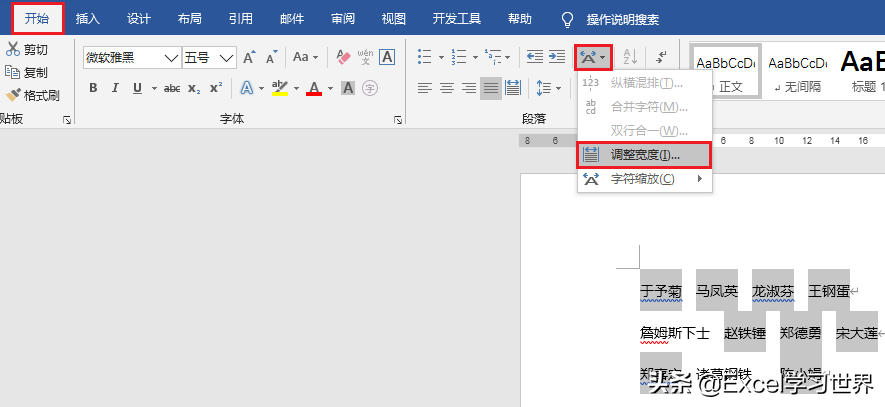Viewport: 885px width, 407px height.
Task: Apply superscript formatting
Action: 216,88
